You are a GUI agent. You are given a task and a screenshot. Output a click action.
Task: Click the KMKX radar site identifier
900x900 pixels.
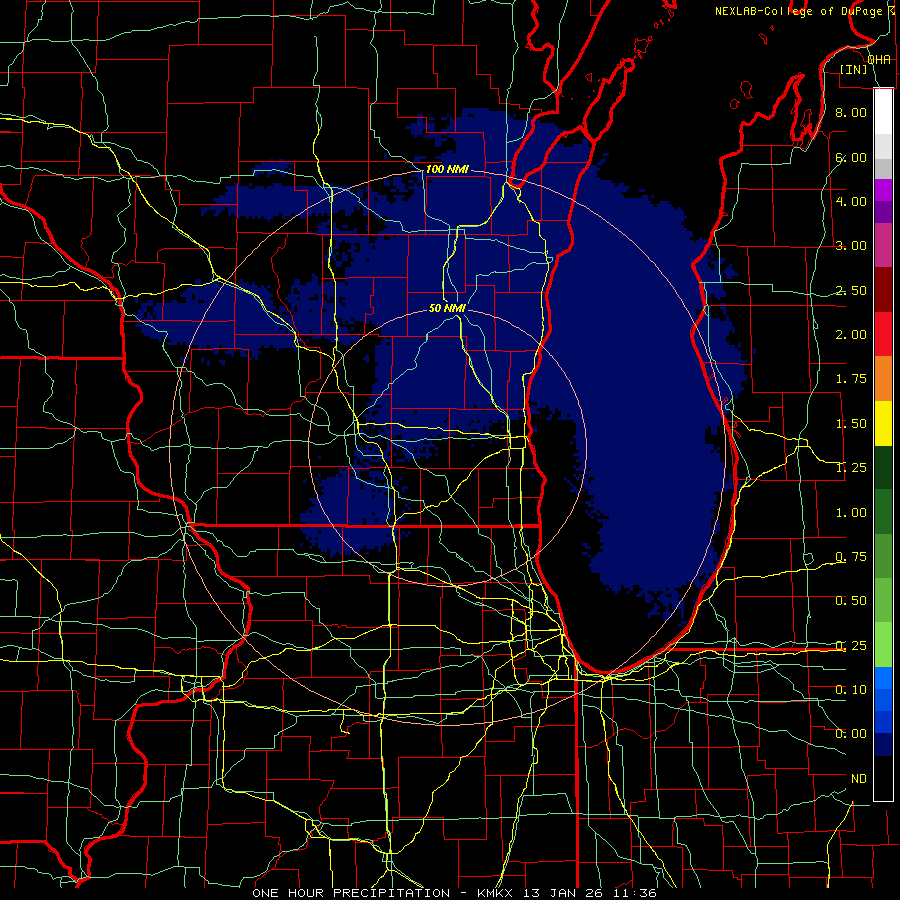pyautogui.click(x=496, y=893)
